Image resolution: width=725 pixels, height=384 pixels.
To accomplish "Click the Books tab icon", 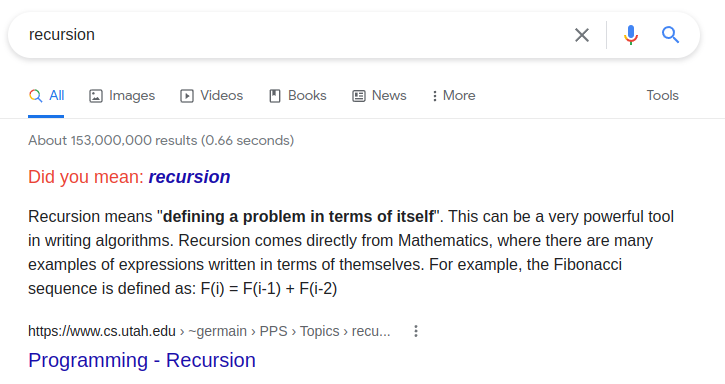I will coord(275,96).
